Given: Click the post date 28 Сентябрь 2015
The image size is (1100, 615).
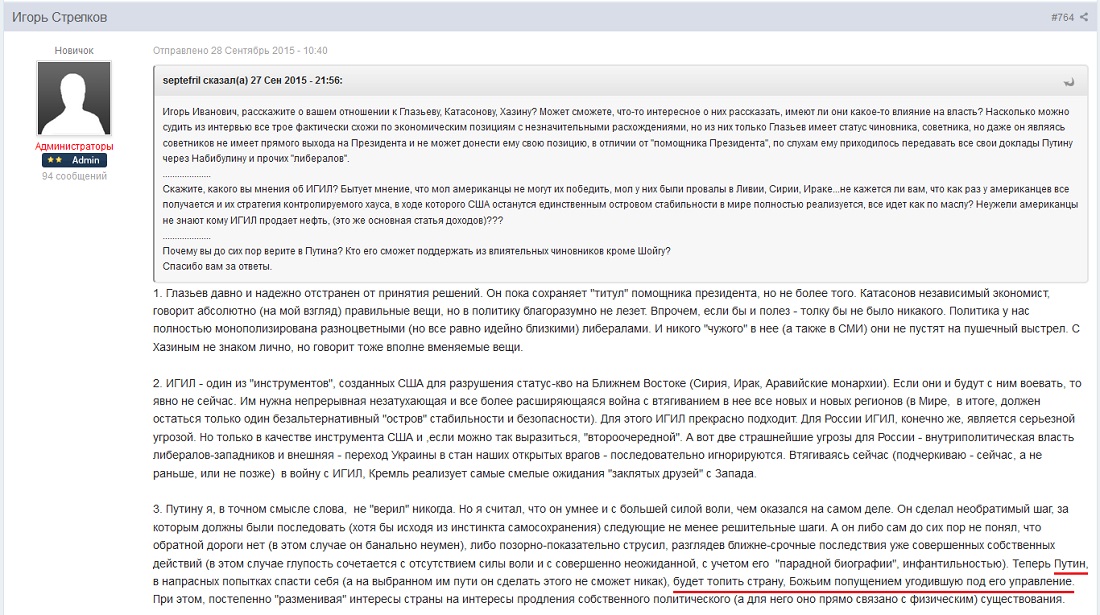Looking at the screenshot, I should [x=240, y=50].
